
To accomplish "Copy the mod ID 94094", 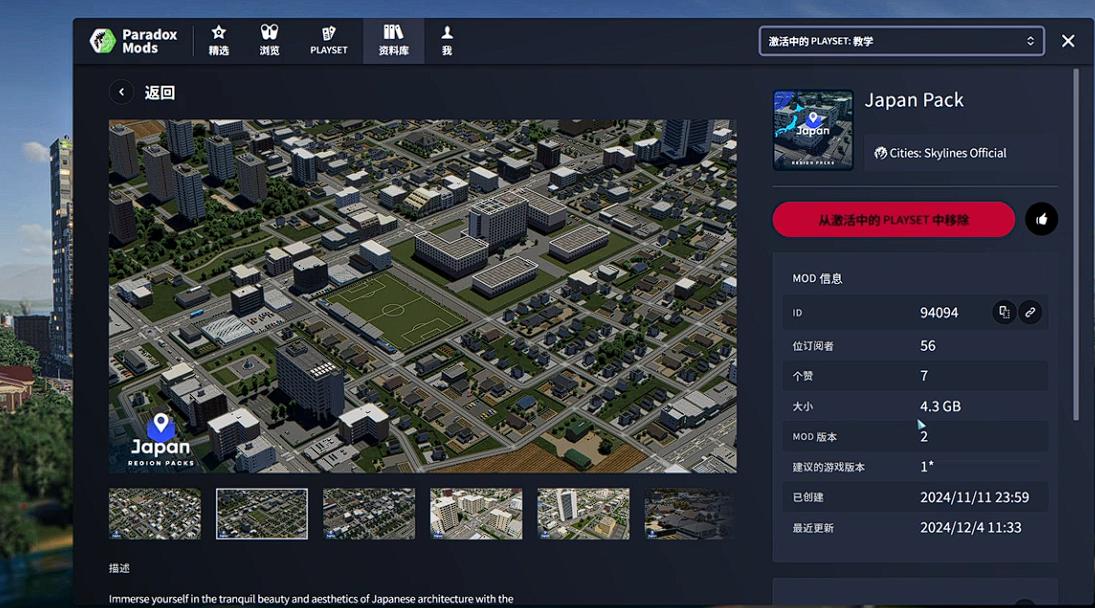I will pos(1004,312).
